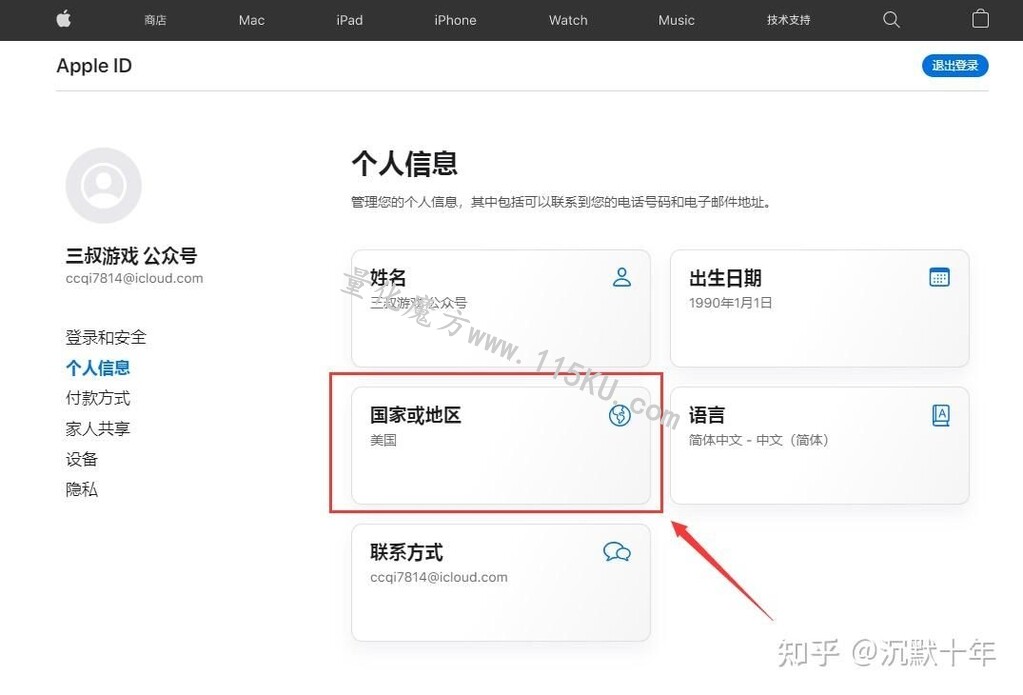This screenshot has width=1023, height=695.
Task: Select 个人信息 in sidebar
Action: (x=98, y=368)
